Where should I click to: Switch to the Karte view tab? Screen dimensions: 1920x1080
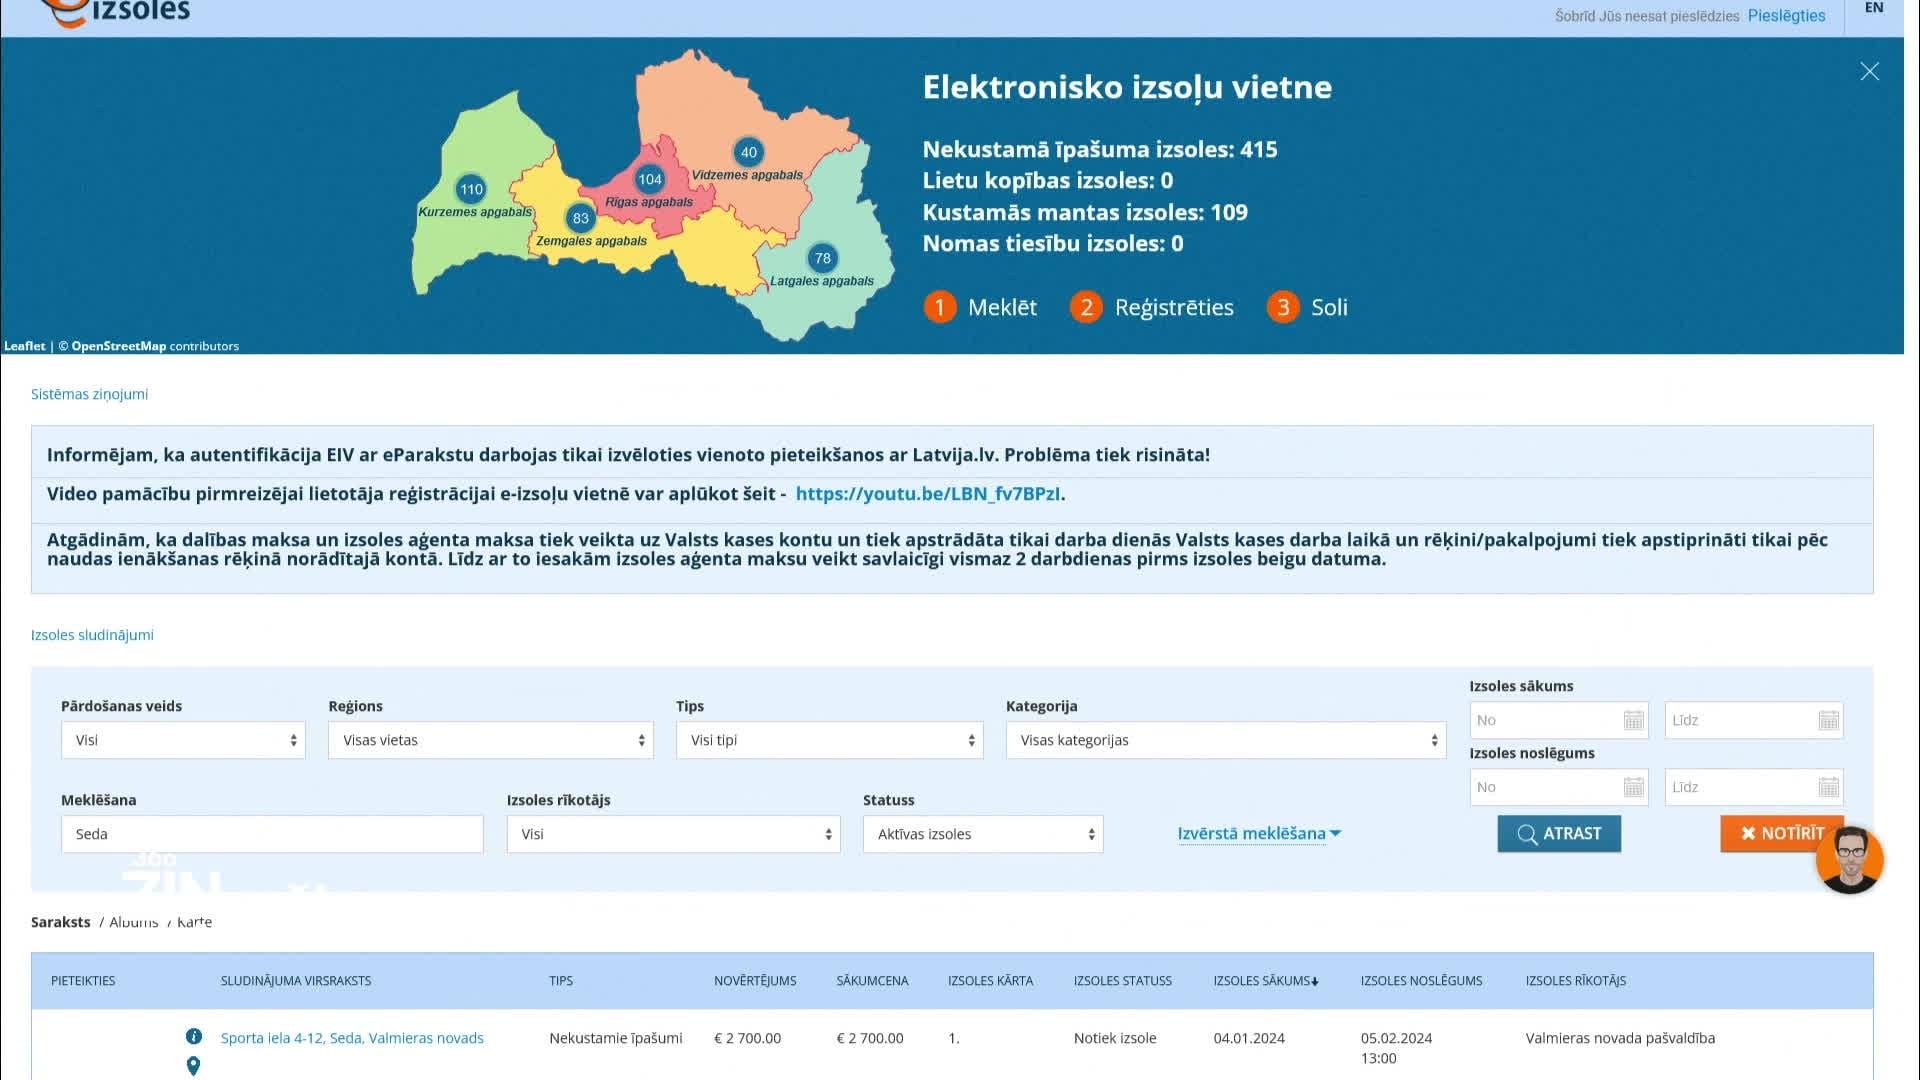(194, 922)
